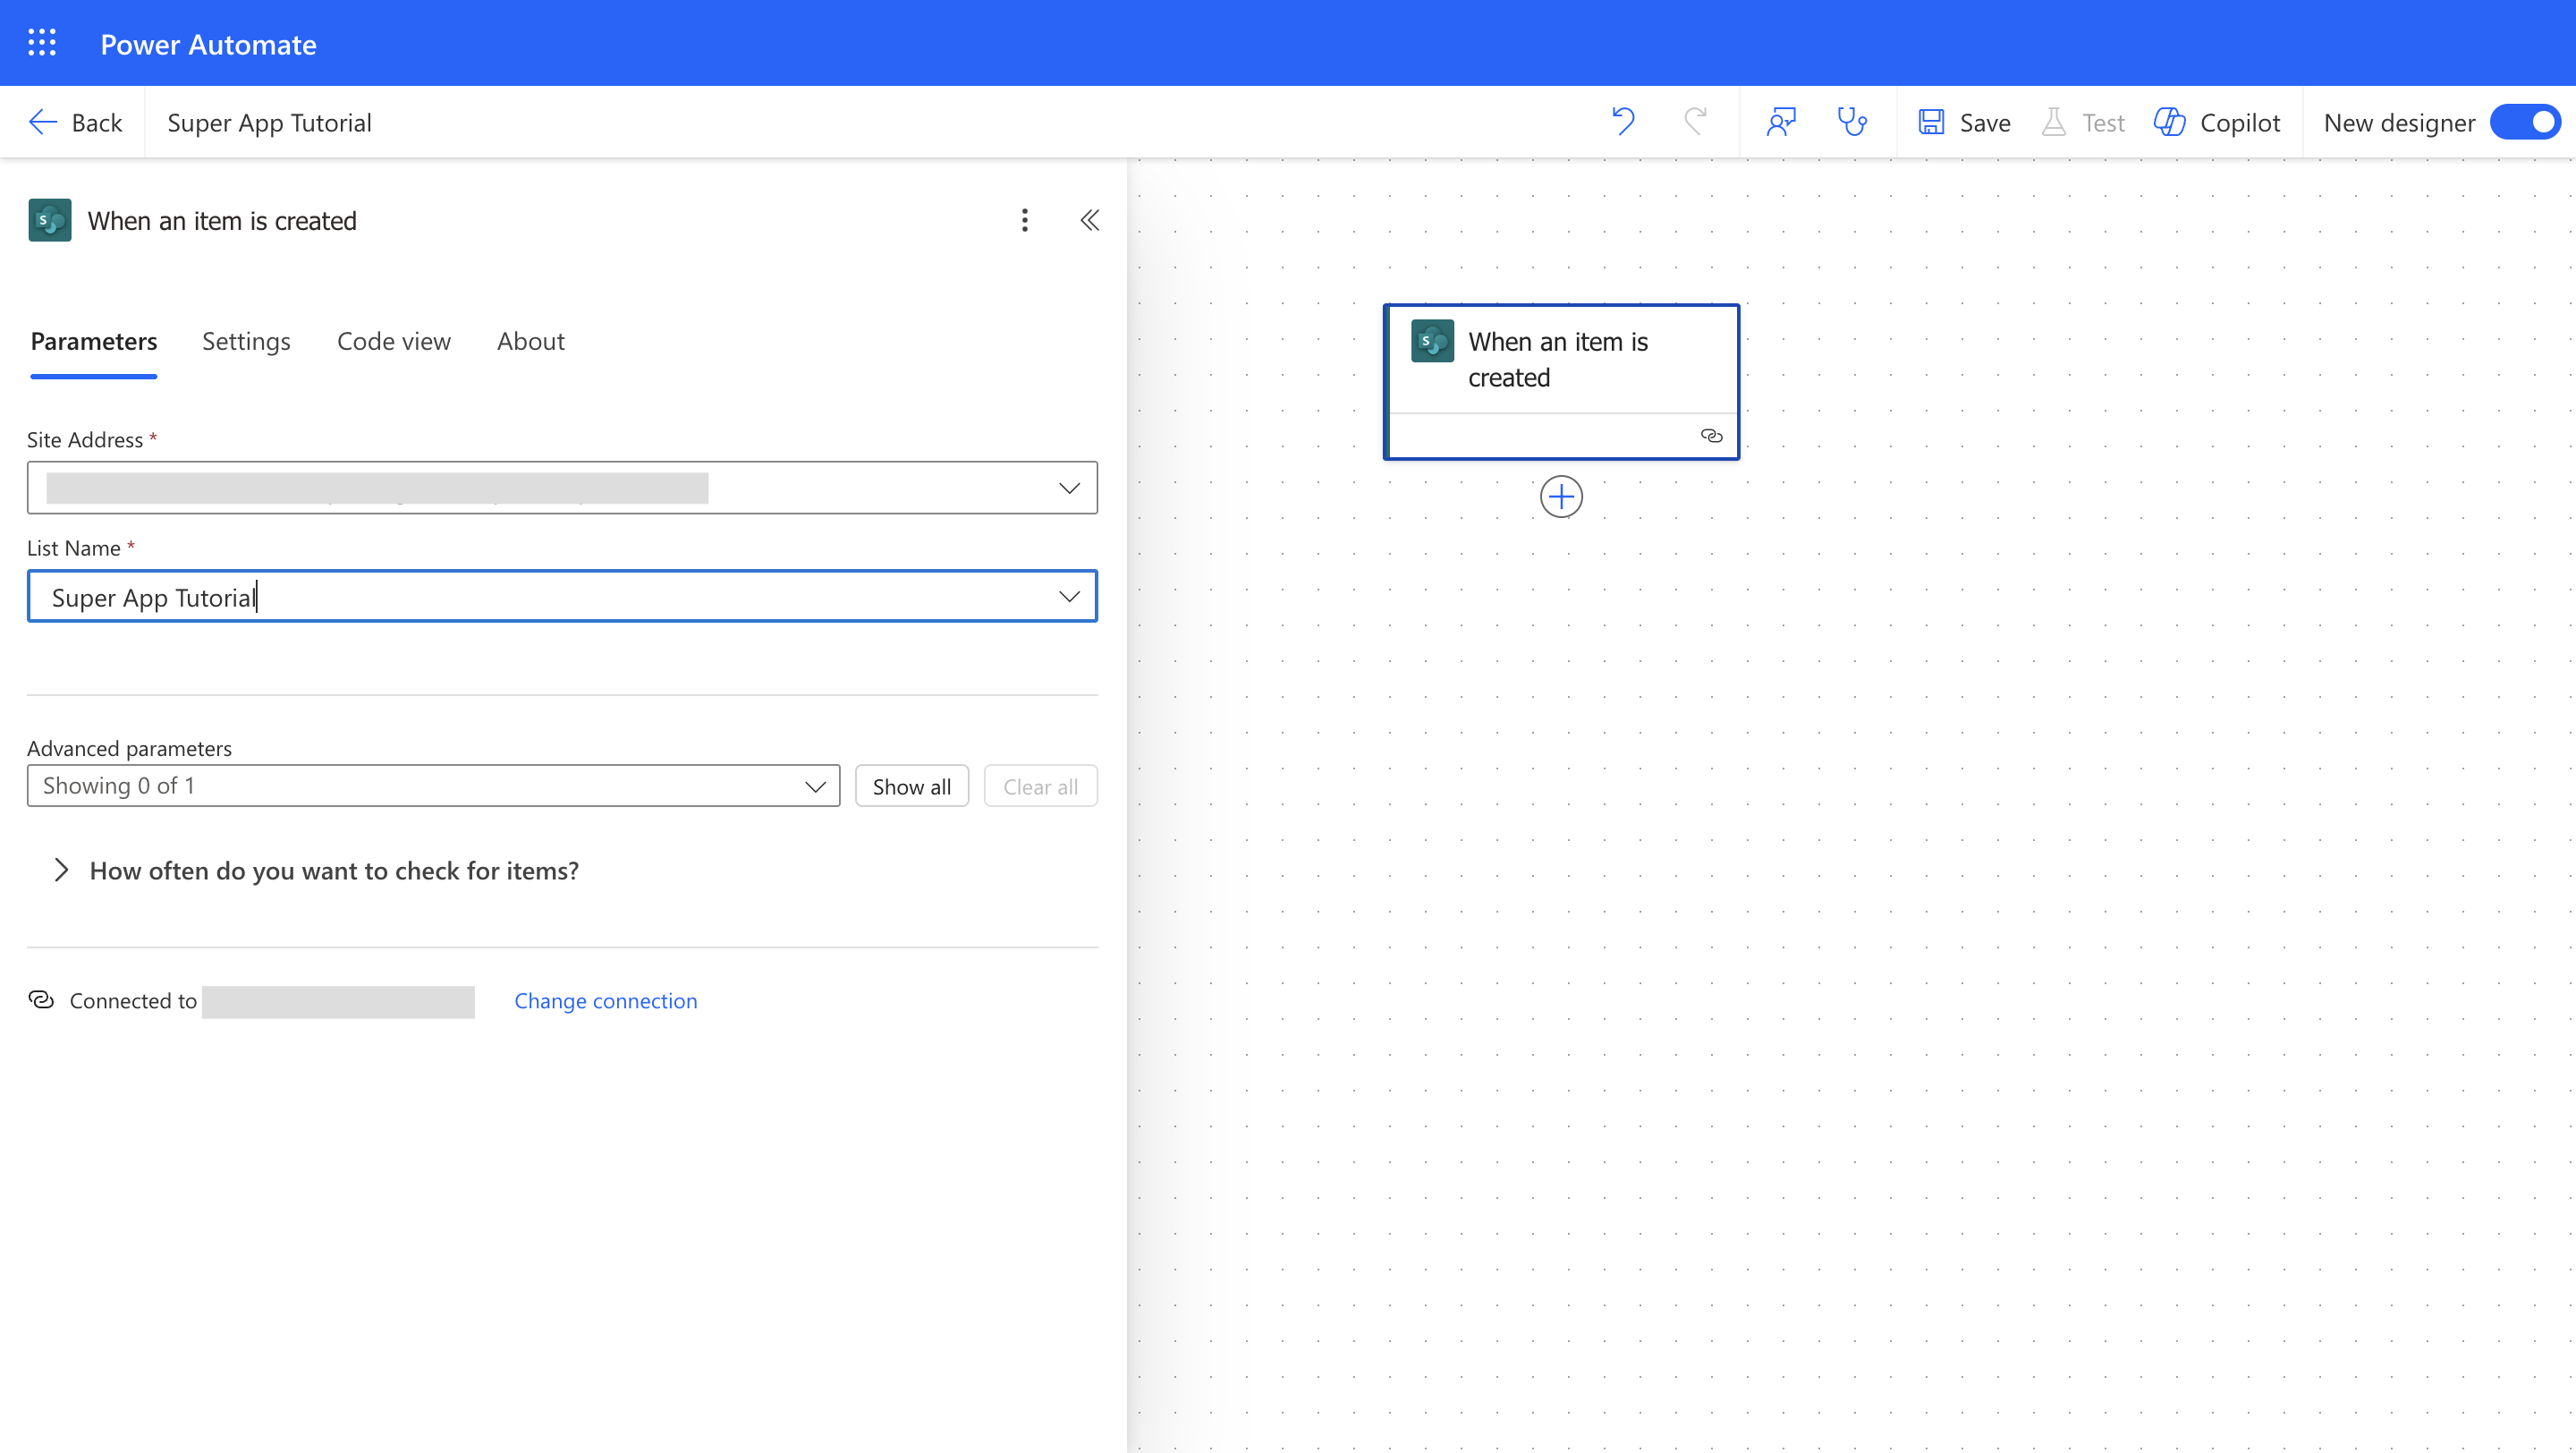This screenshot has height=1453, width=2576.
Task: Toggle the New designer switch
Action: [2526, 122]
